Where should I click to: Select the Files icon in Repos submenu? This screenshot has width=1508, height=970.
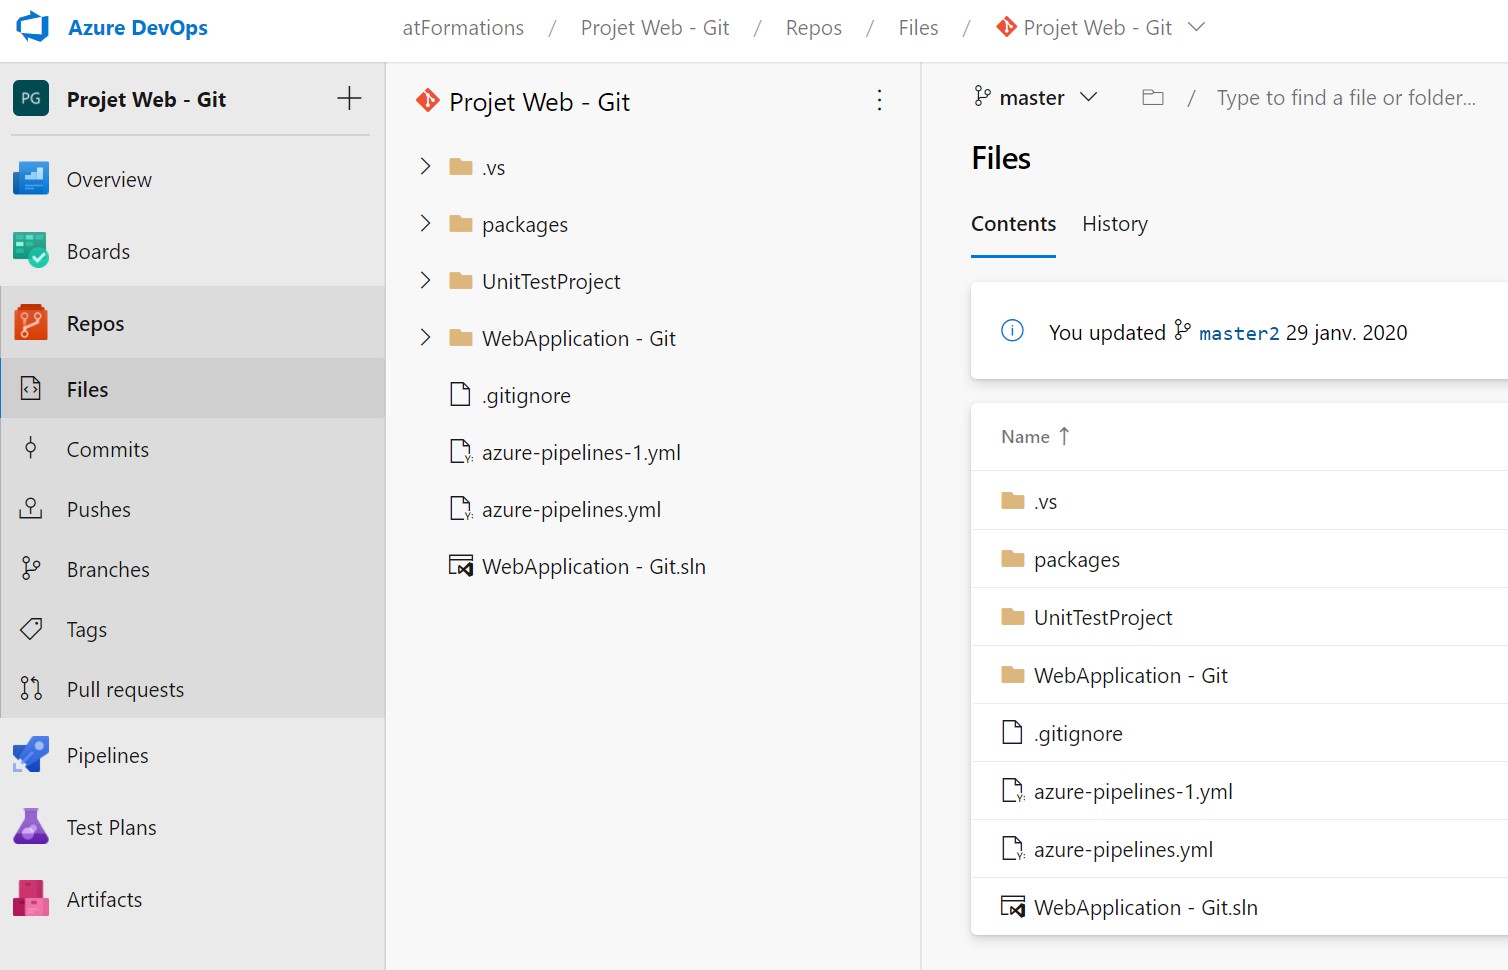31,389
